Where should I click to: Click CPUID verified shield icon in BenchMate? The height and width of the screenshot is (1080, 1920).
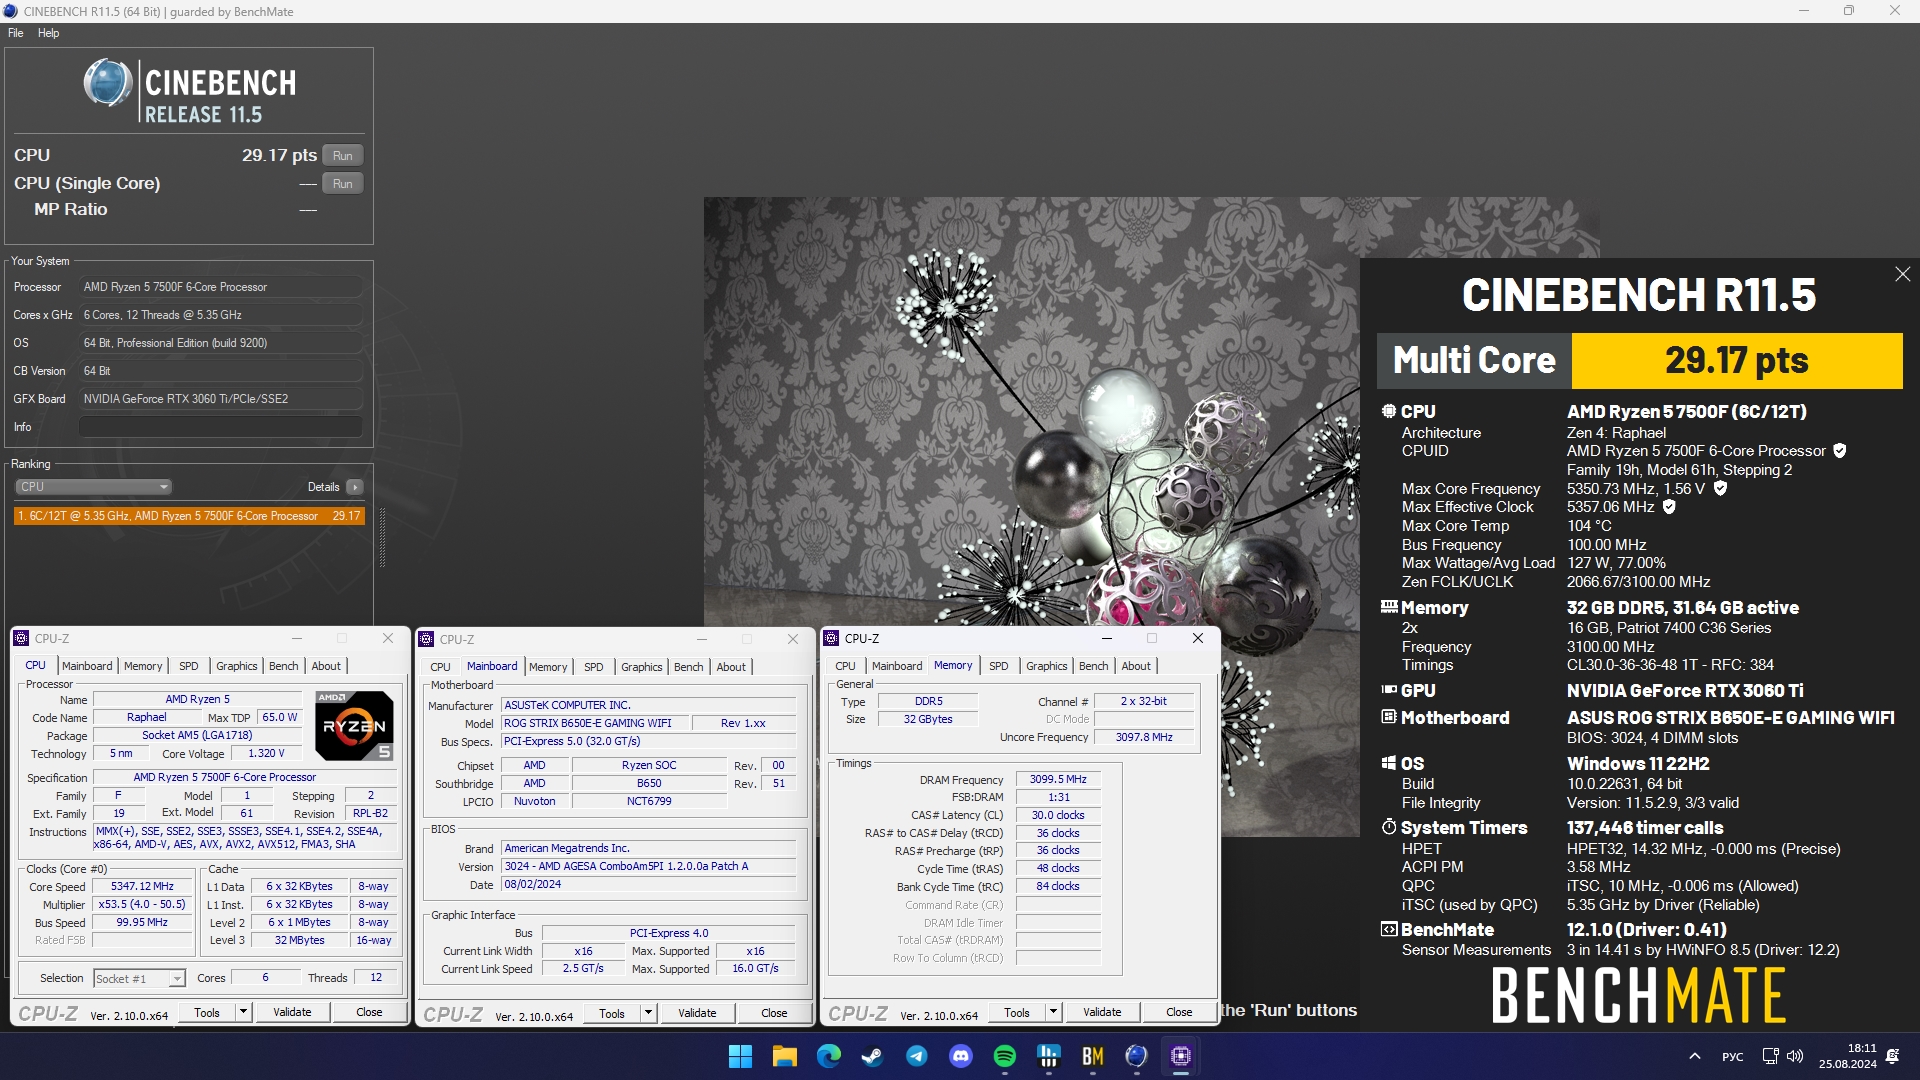tap(1840, 451)
